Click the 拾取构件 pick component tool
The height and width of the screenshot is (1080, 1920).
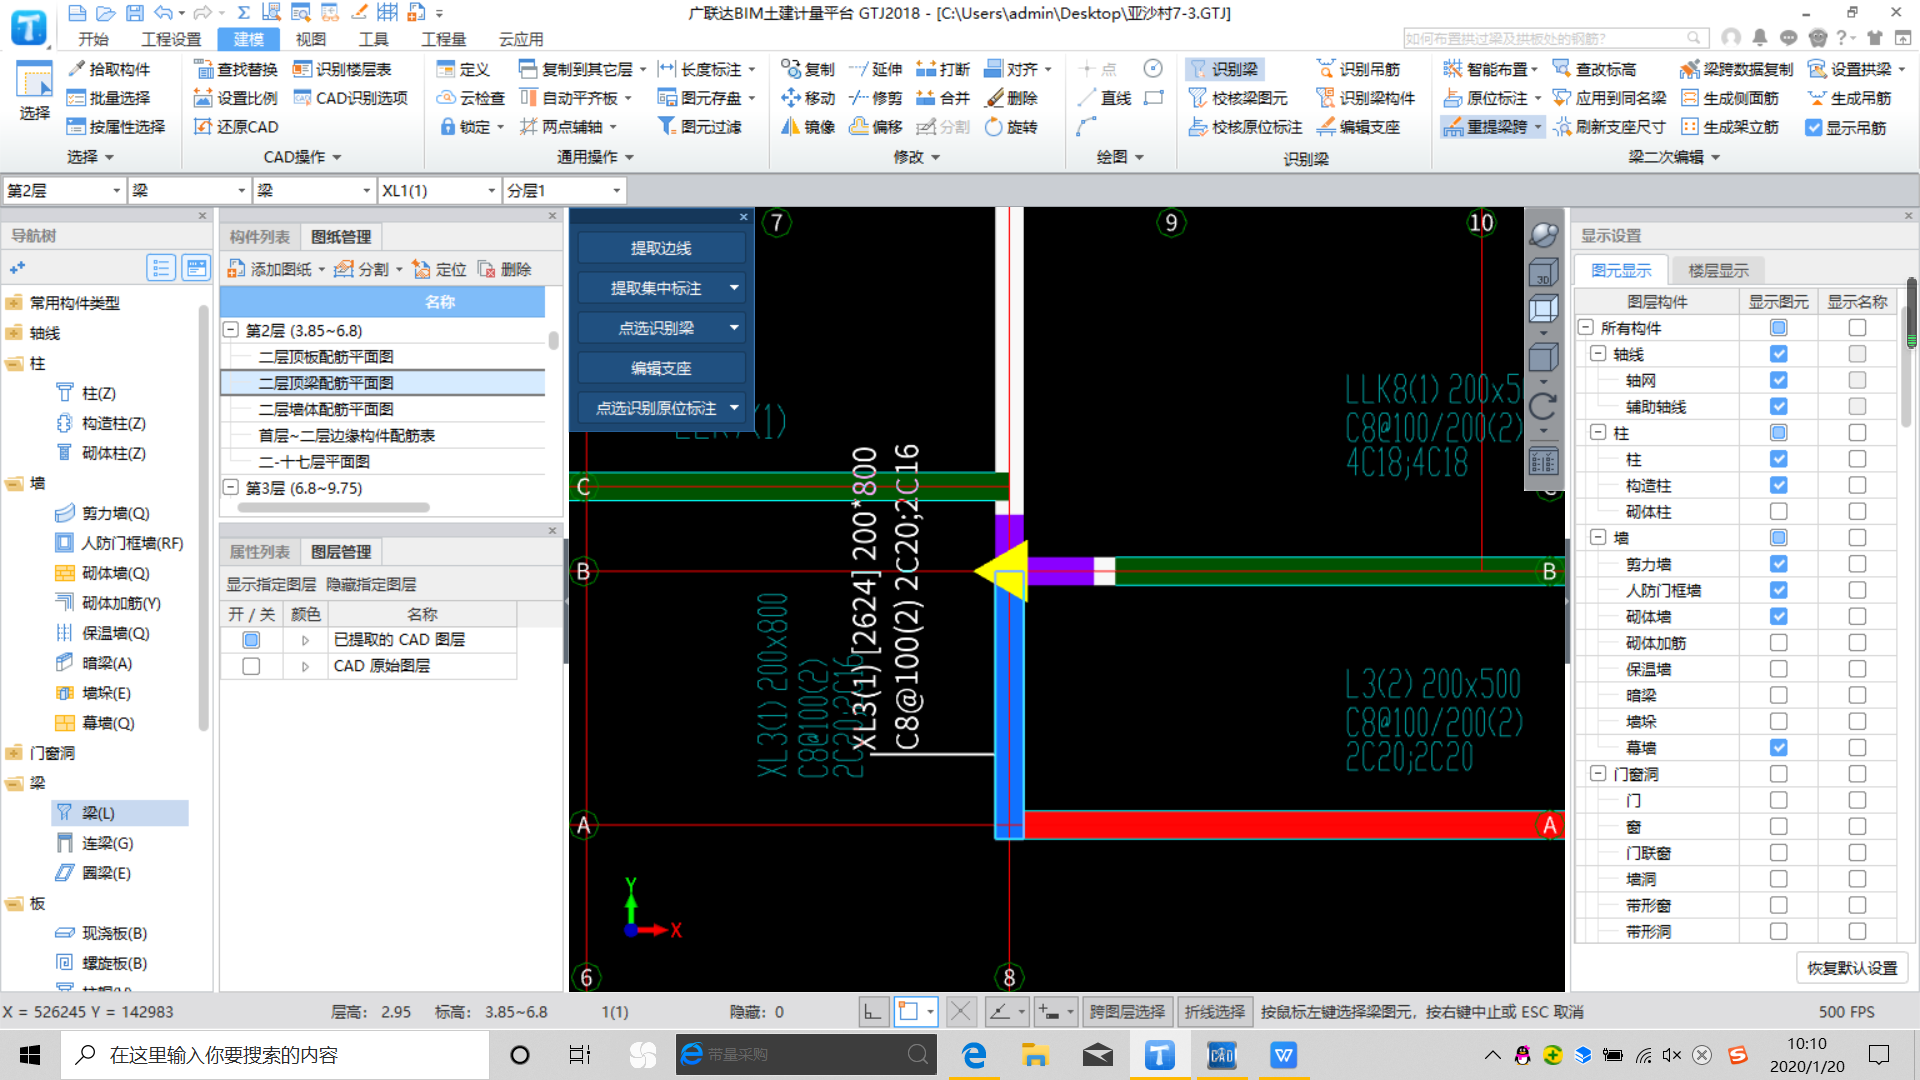coord(108,69)
